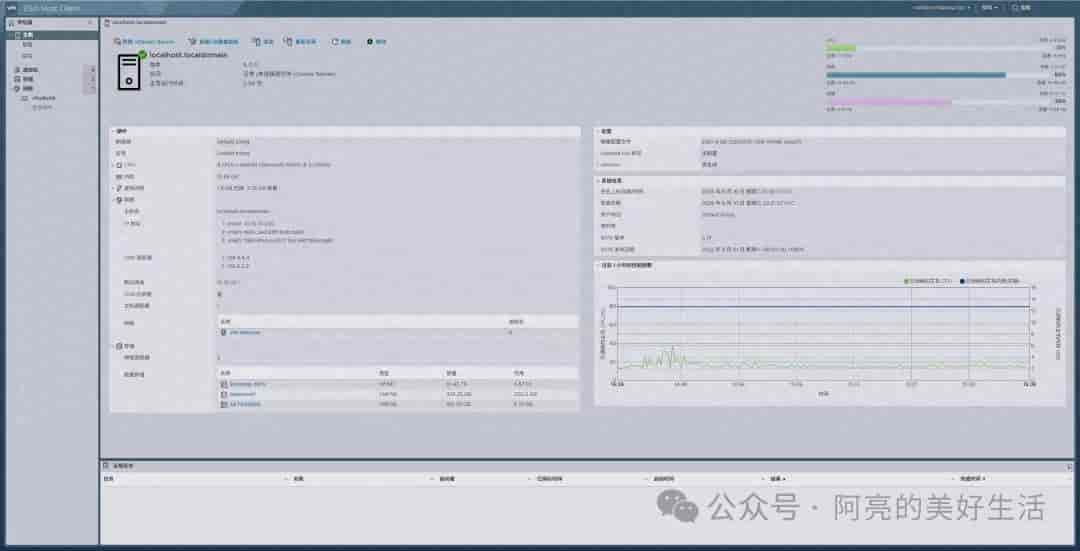Click the VMware logo in header
This screenshot has width=1080, height=551.
click(12, 8)
